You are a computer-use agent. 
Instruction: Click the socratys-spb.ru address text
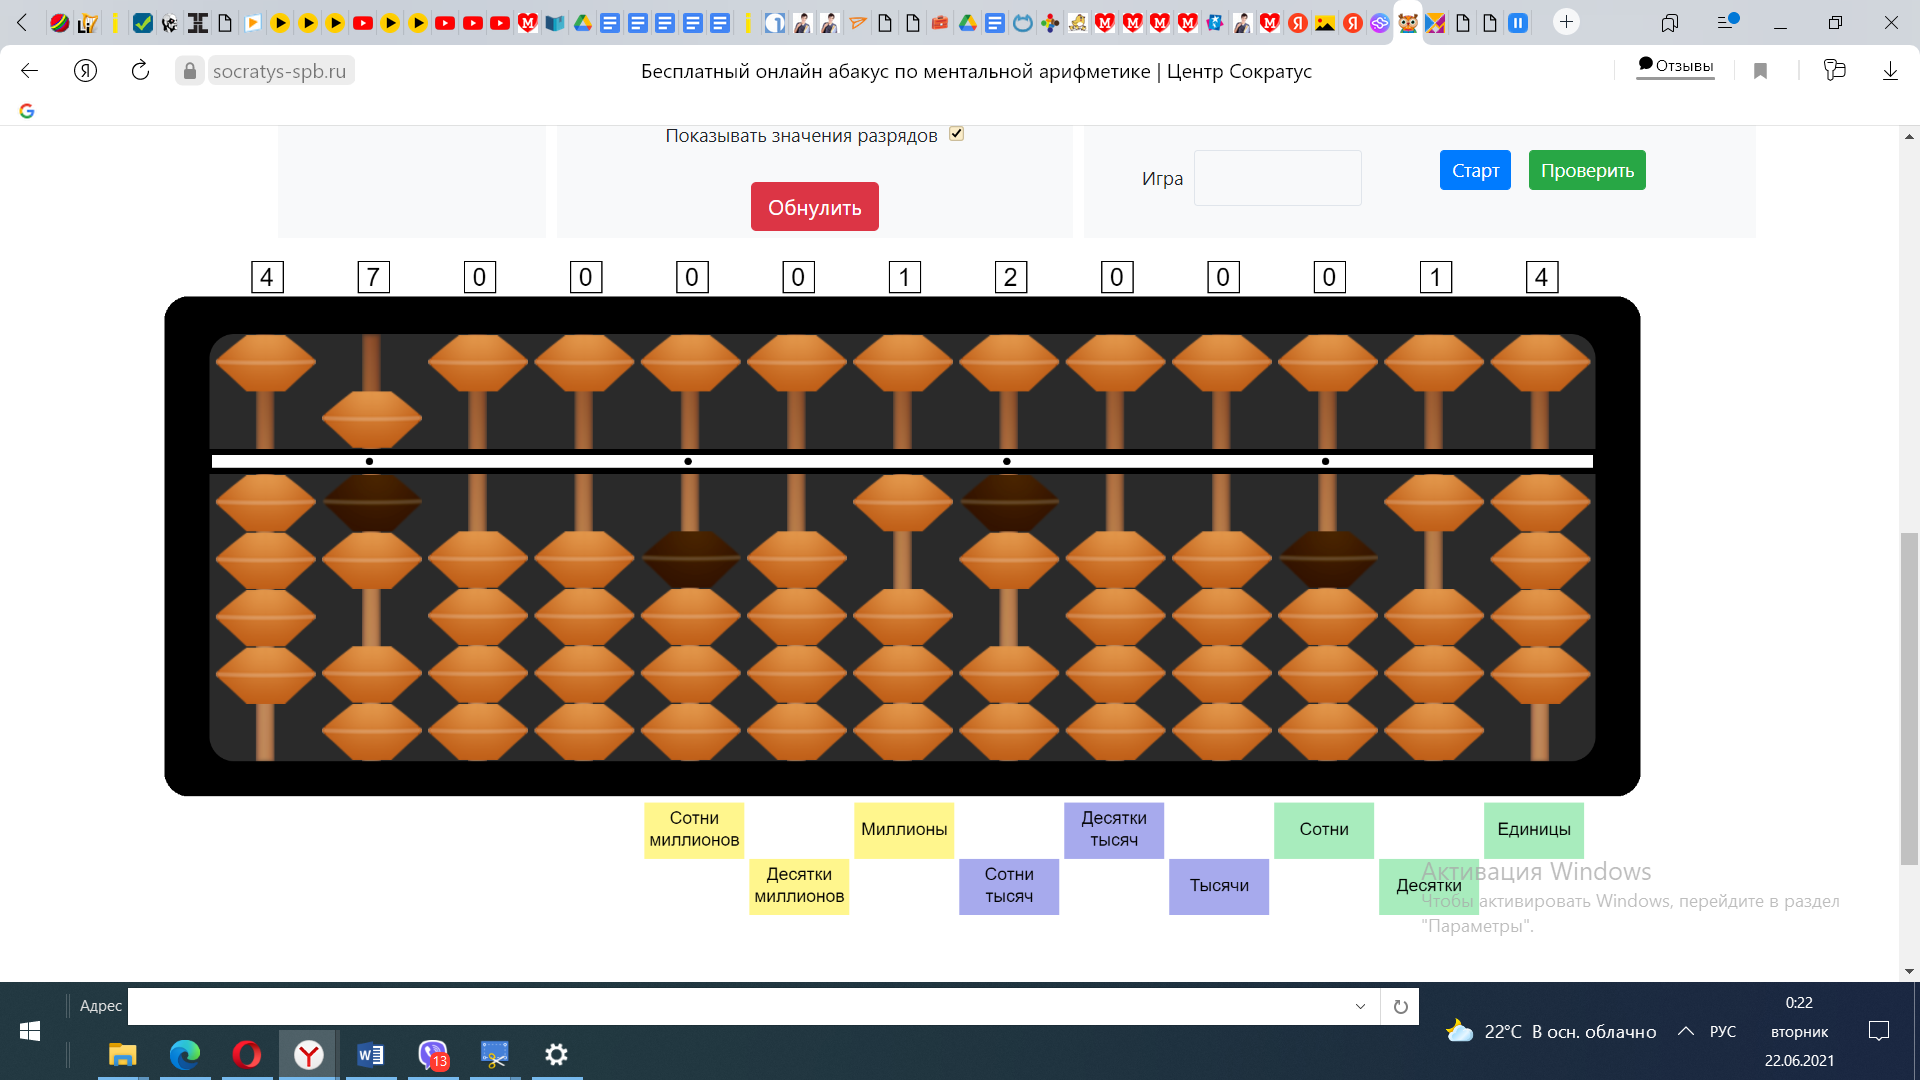tap(280, 71)
